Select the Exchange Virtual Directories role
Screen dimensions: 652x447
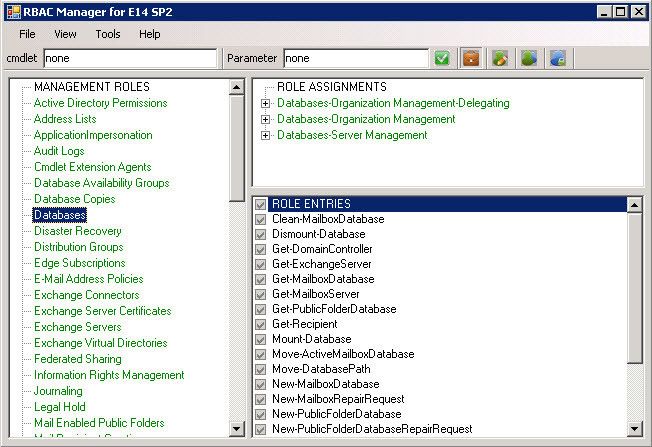click(101, 343)
